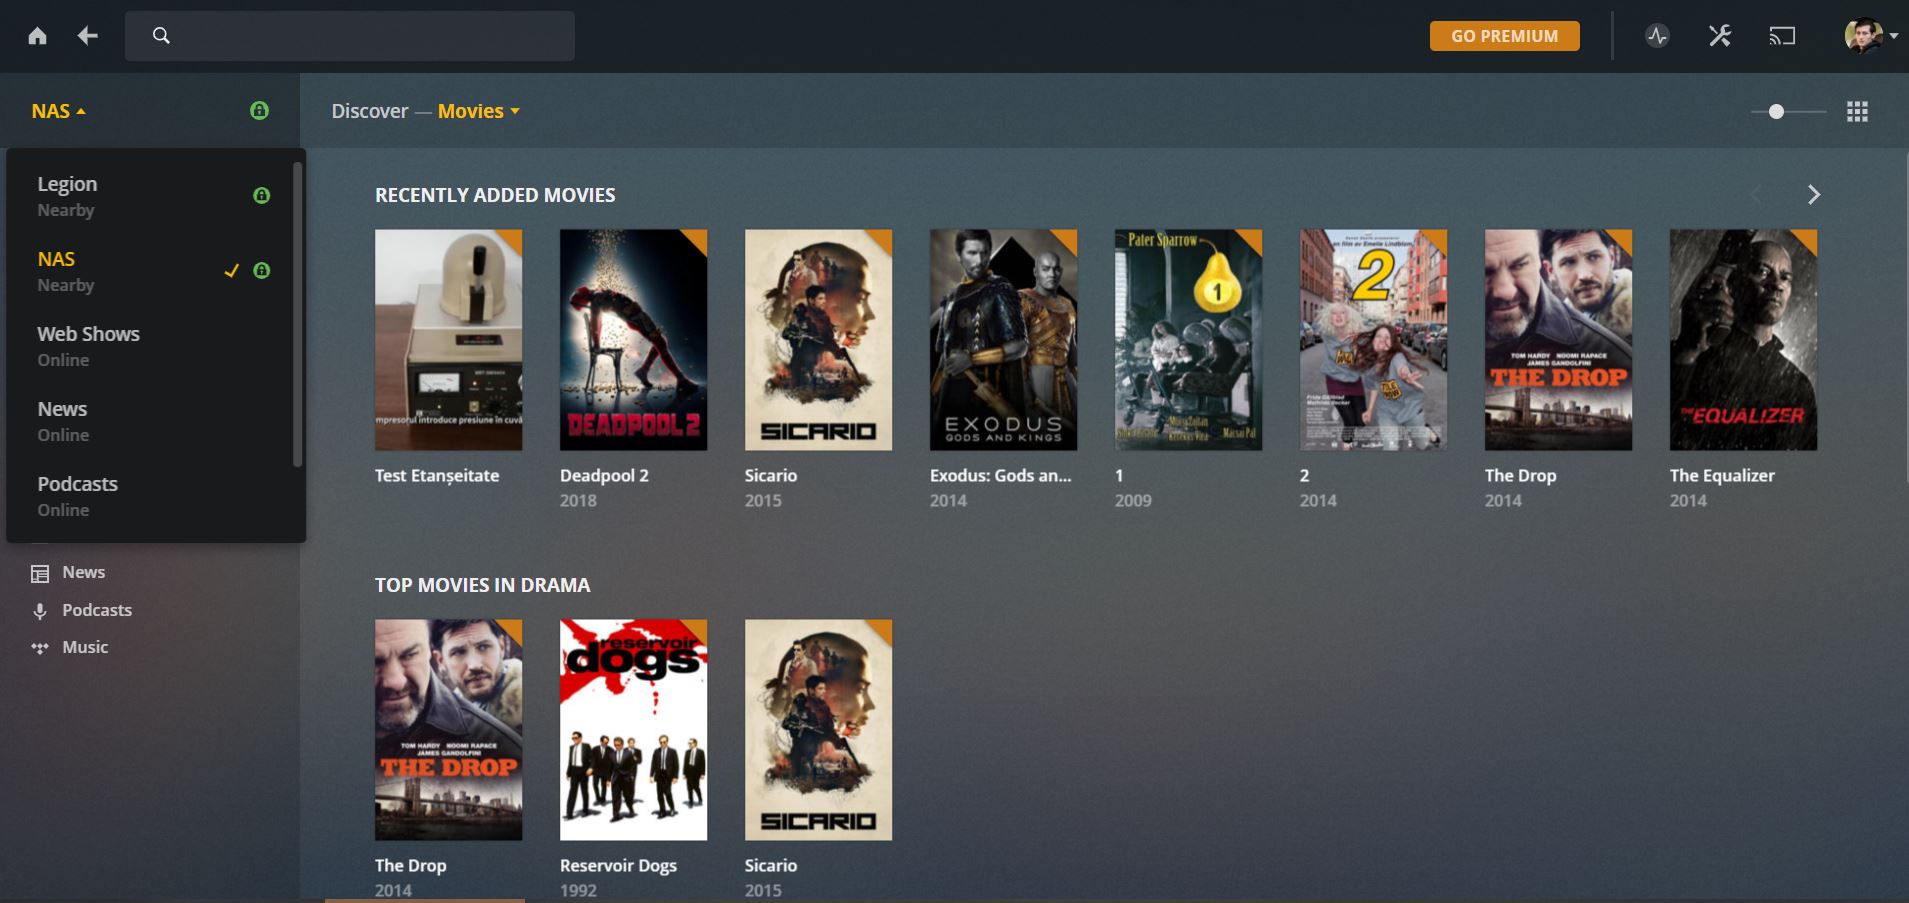Click the grid view icon
The height and width of the screenshot is (903, 1909).
pos(1857,112)
